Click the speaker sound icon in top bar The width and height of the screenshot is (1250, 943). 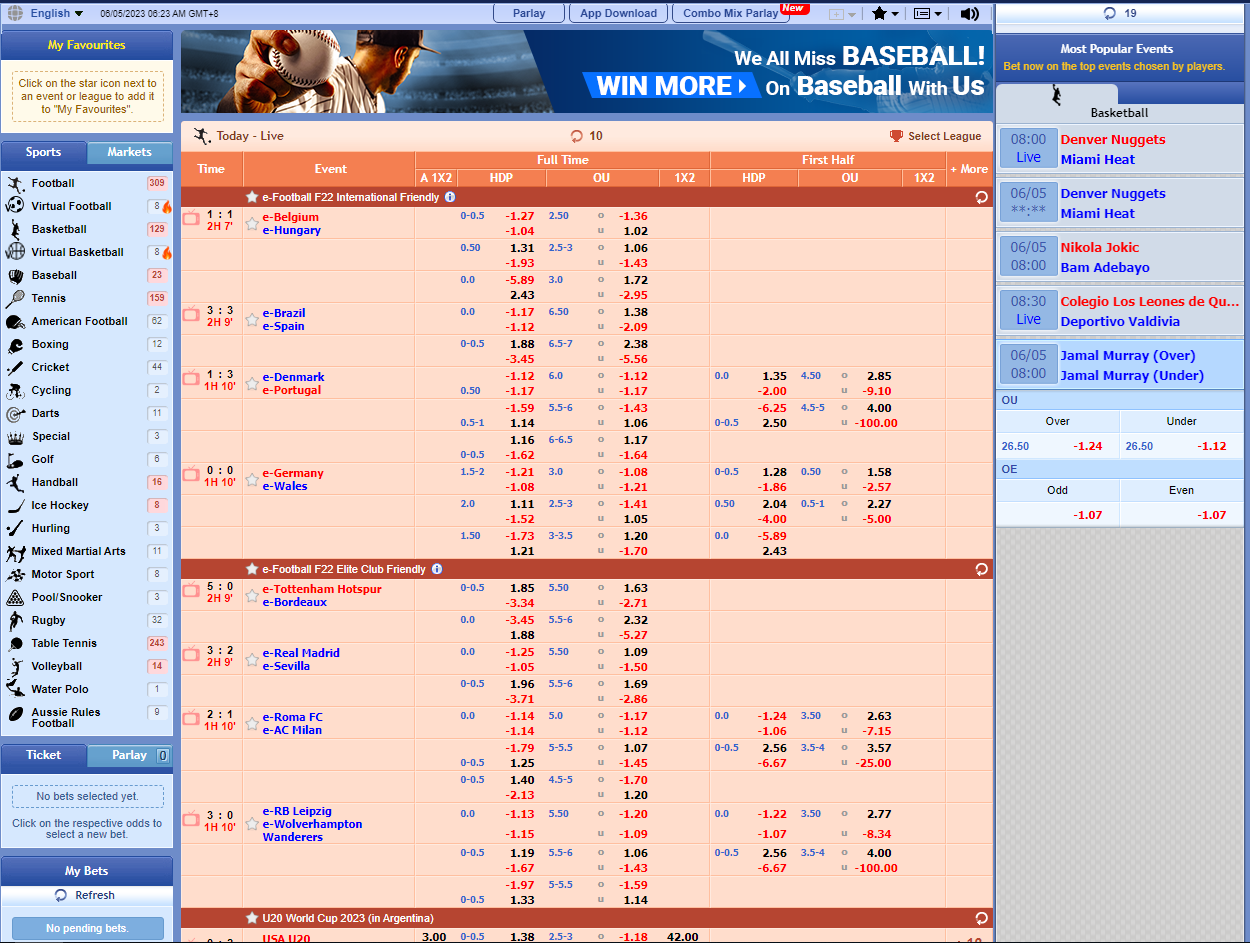(969, 13)
